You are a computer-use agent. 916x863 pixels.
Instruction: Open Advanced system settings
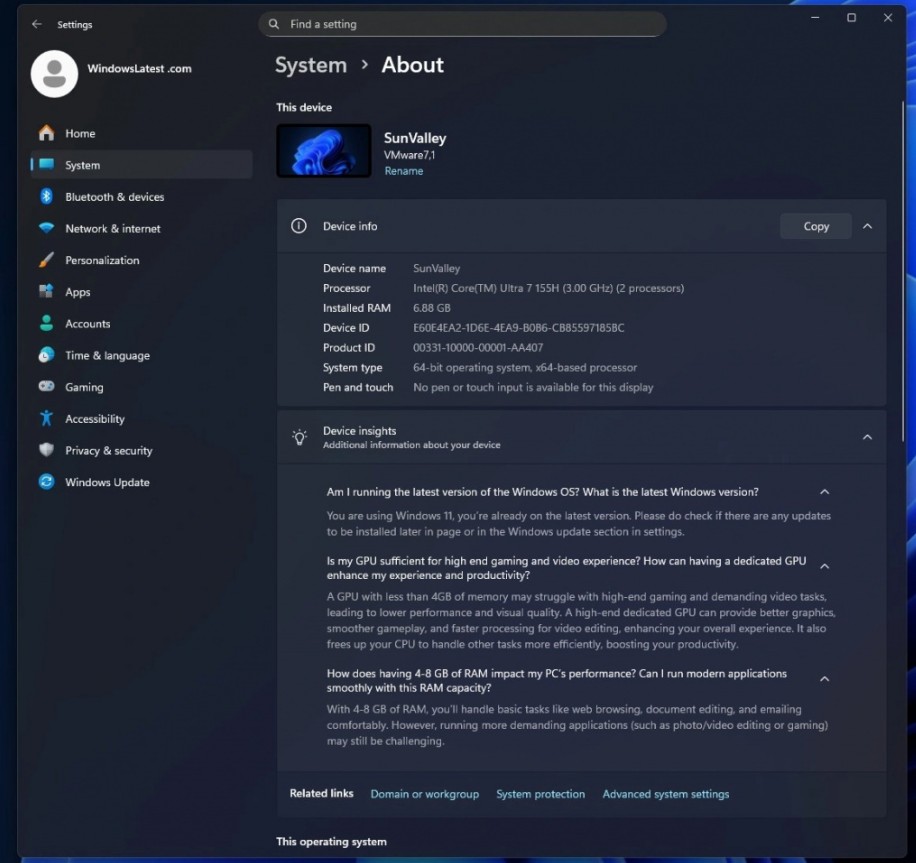(x=665, y=793)
